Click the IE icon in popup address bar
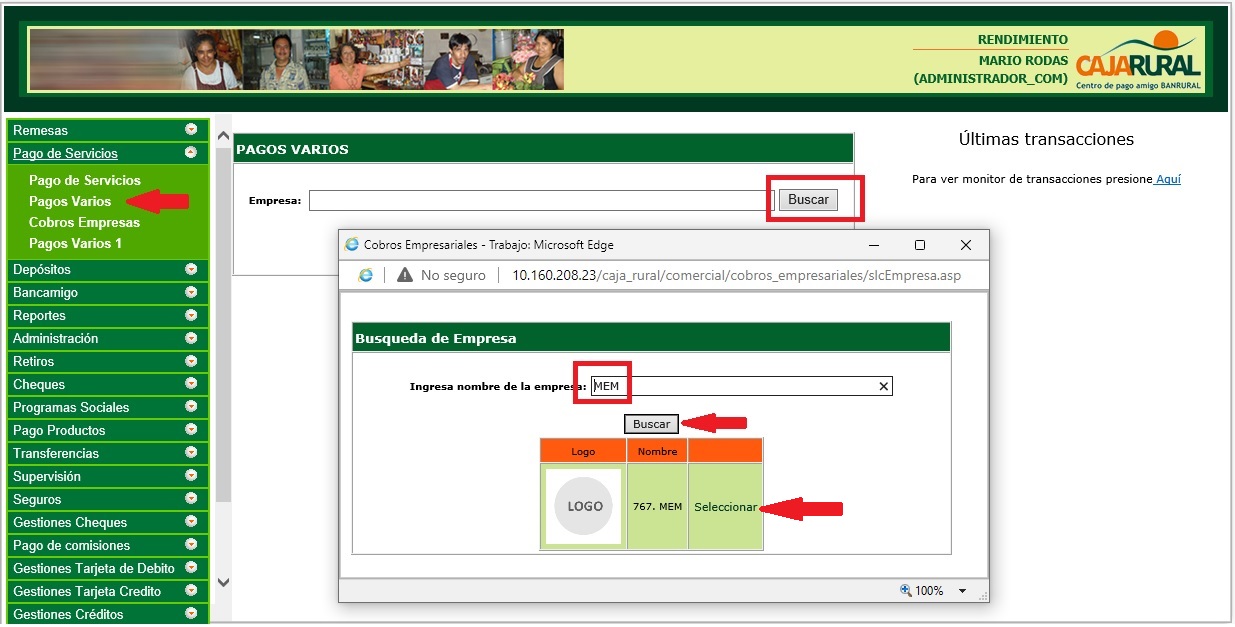This screenshot has height=627, width=1235. 366,275
